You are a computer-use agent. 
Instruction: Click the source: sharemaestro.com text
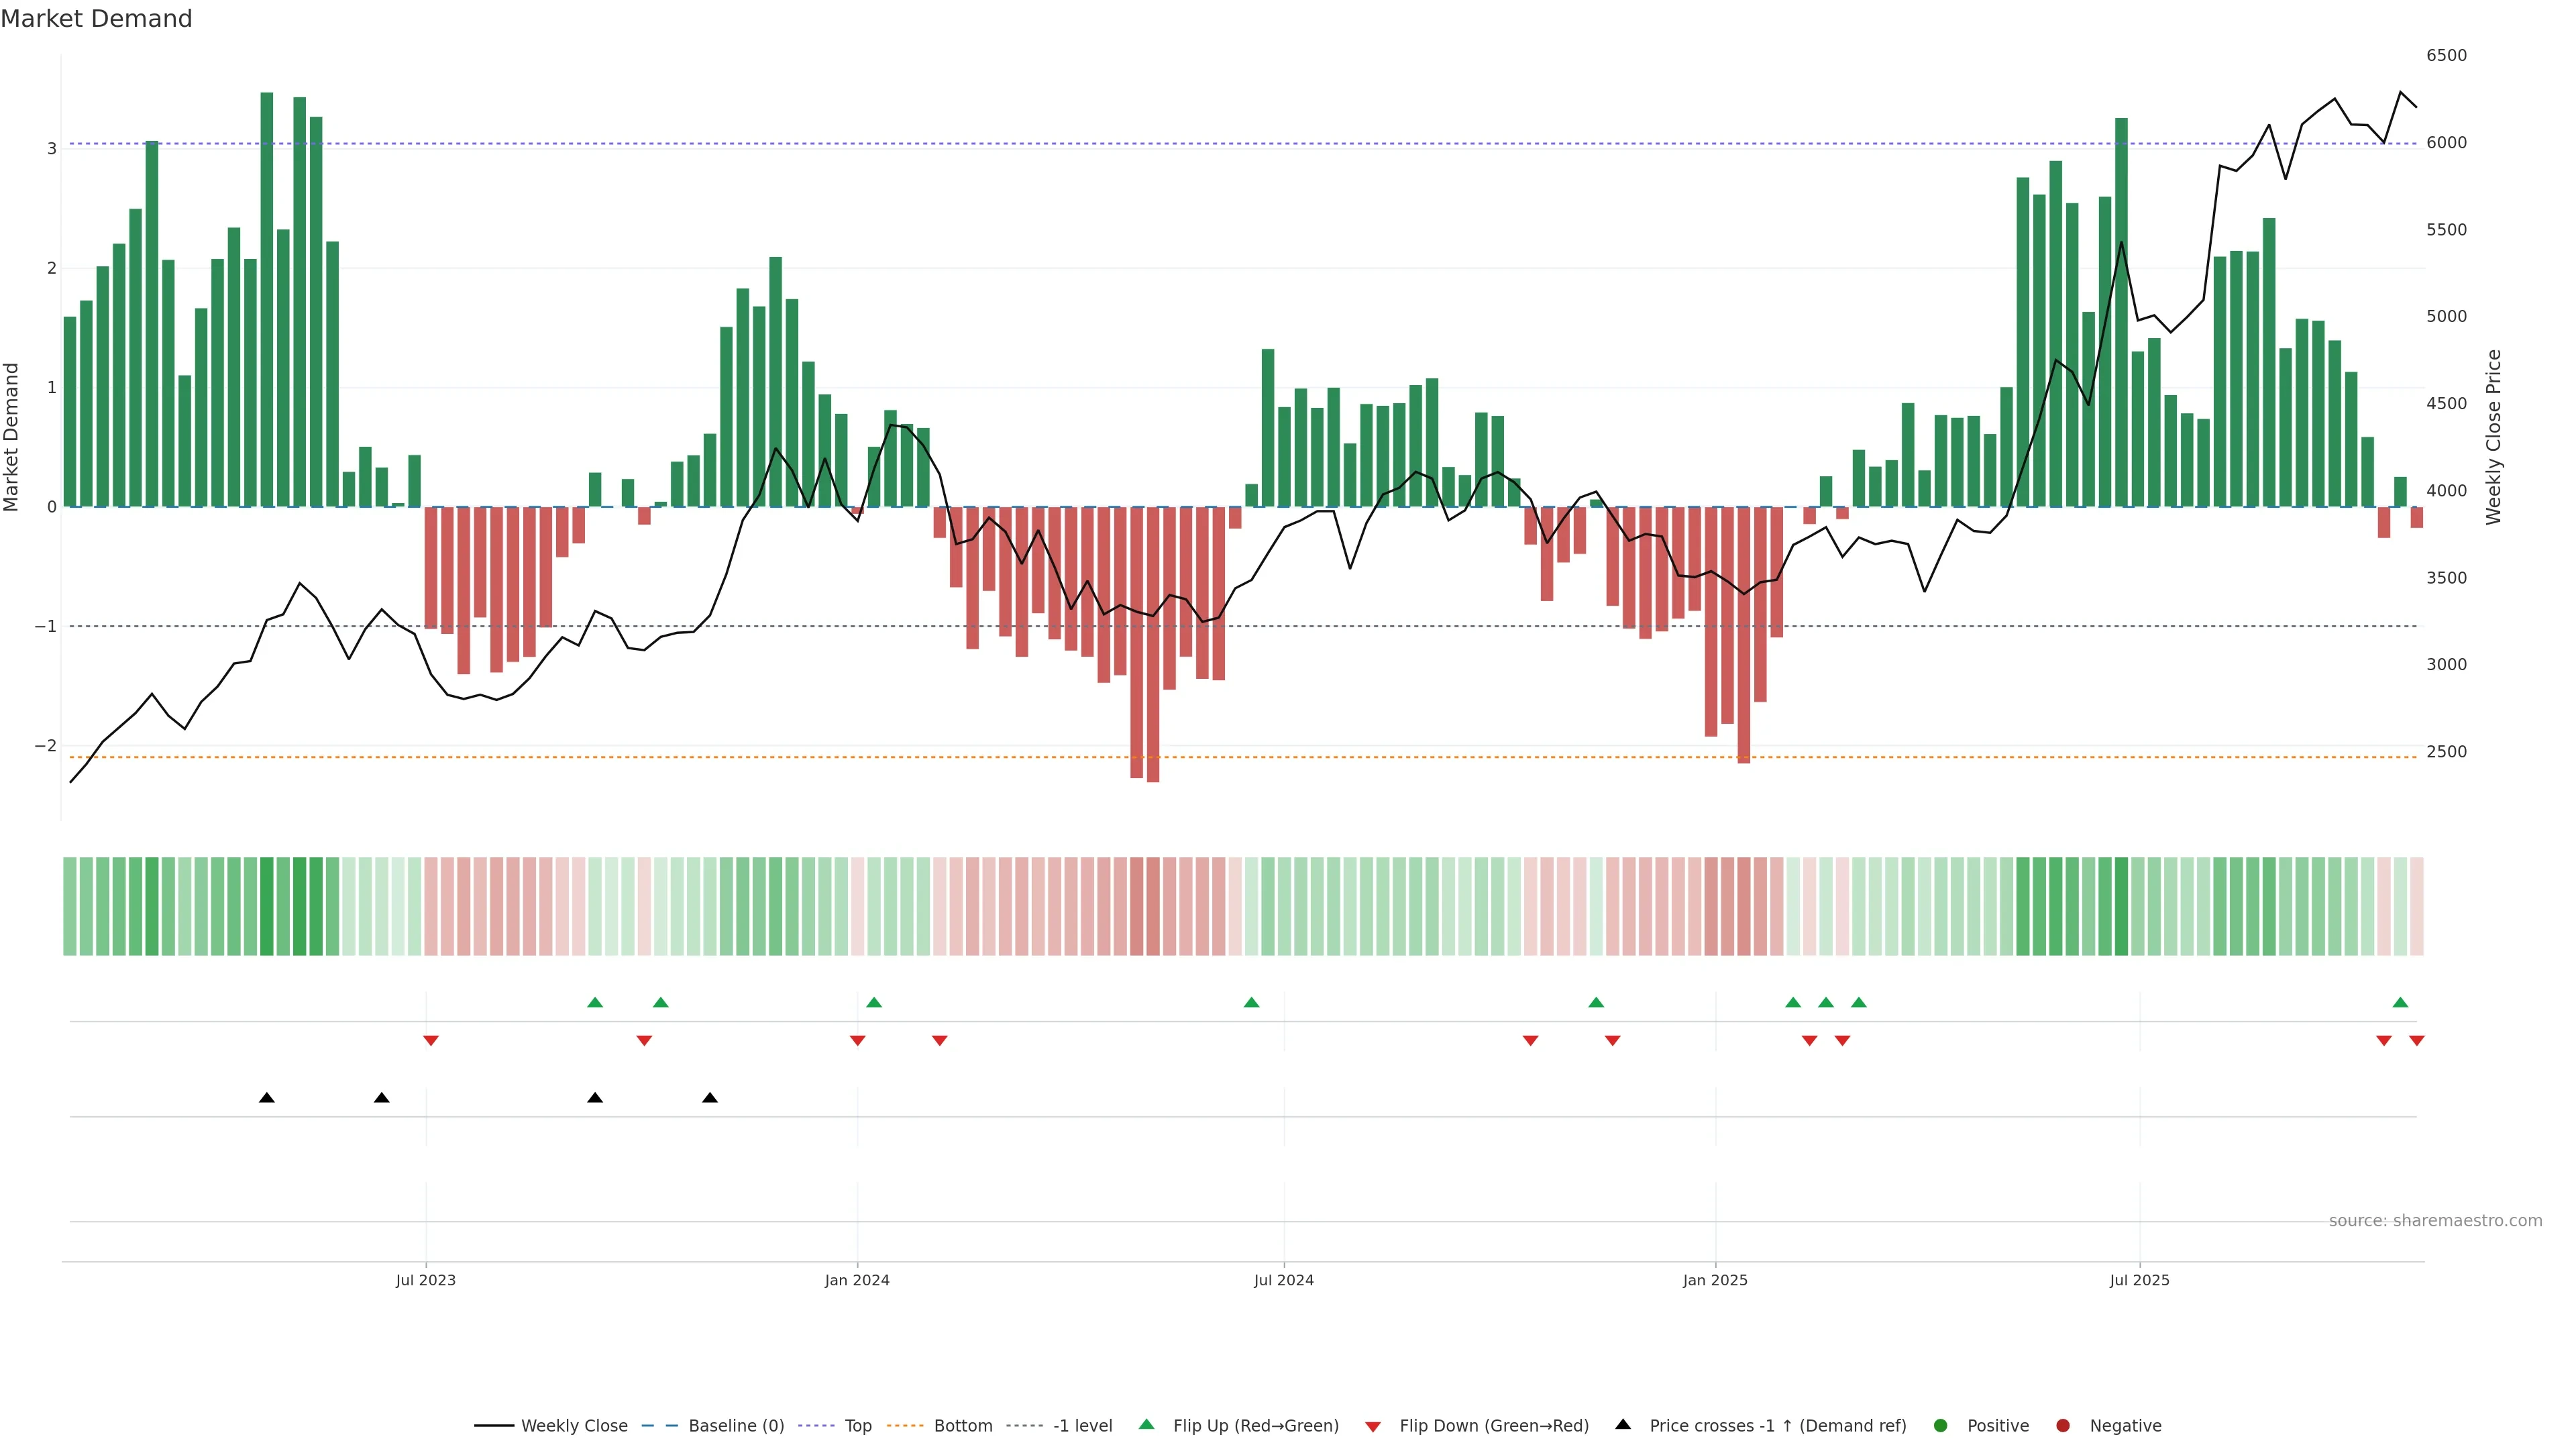(2435, 1220)
